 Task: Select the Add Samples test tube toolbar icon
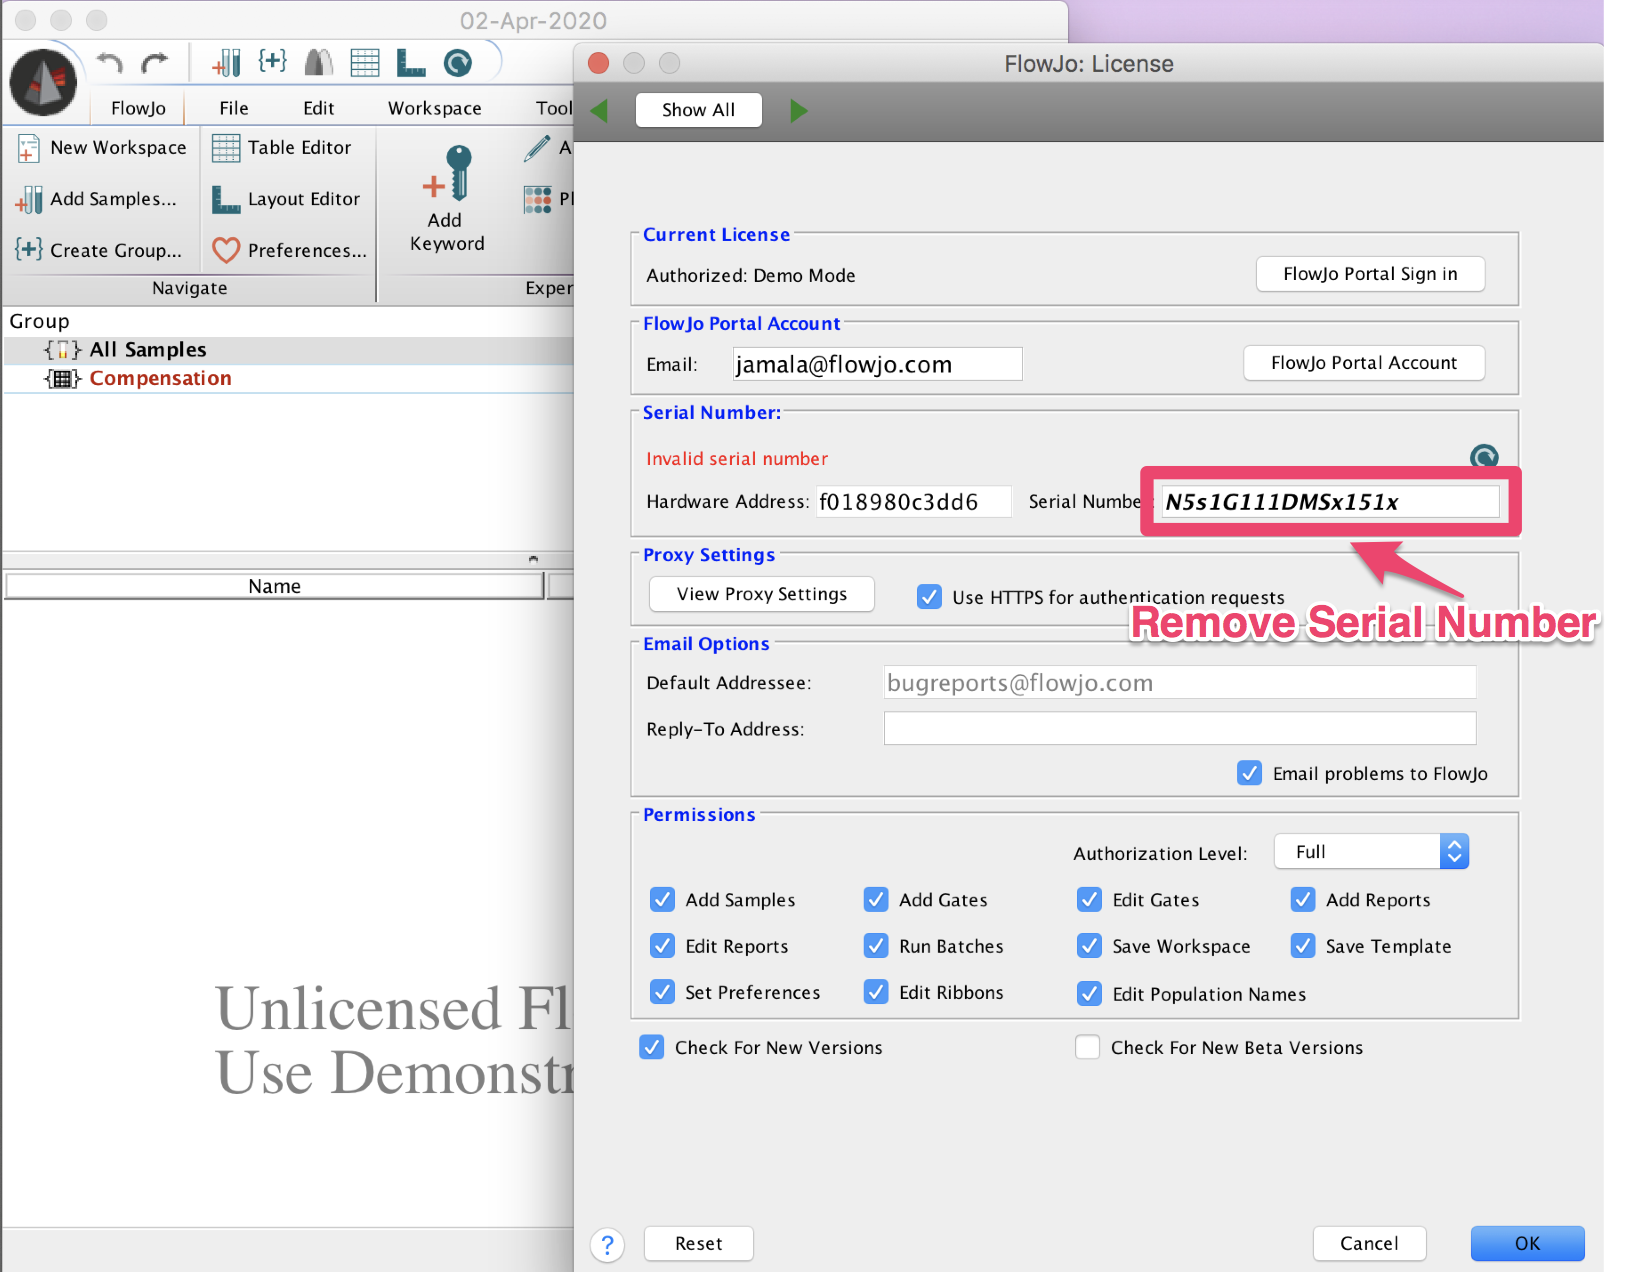(28, 199)
